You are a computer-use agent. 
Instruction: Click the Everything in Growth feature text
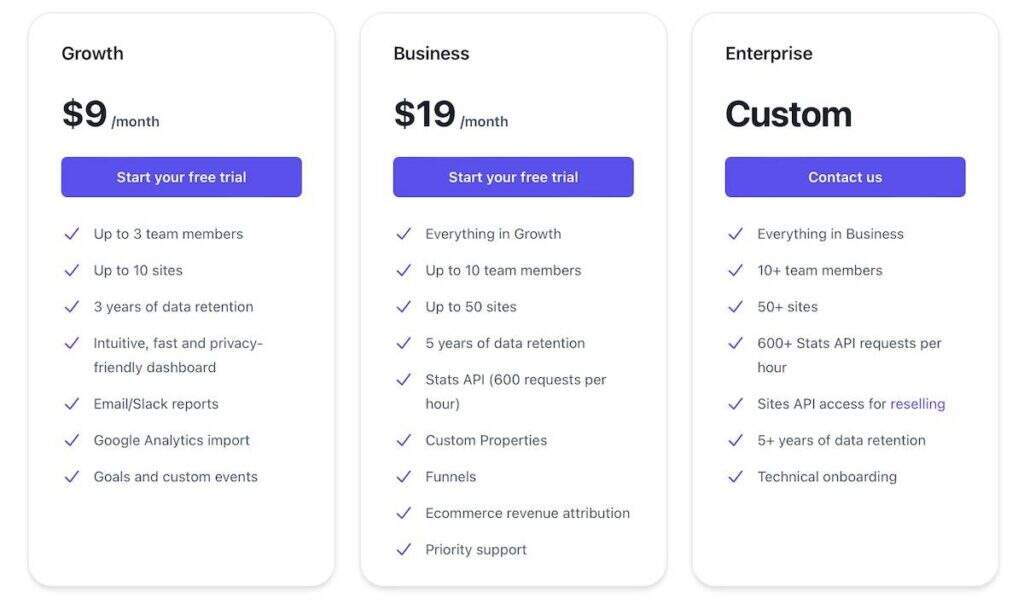point(493,234)
